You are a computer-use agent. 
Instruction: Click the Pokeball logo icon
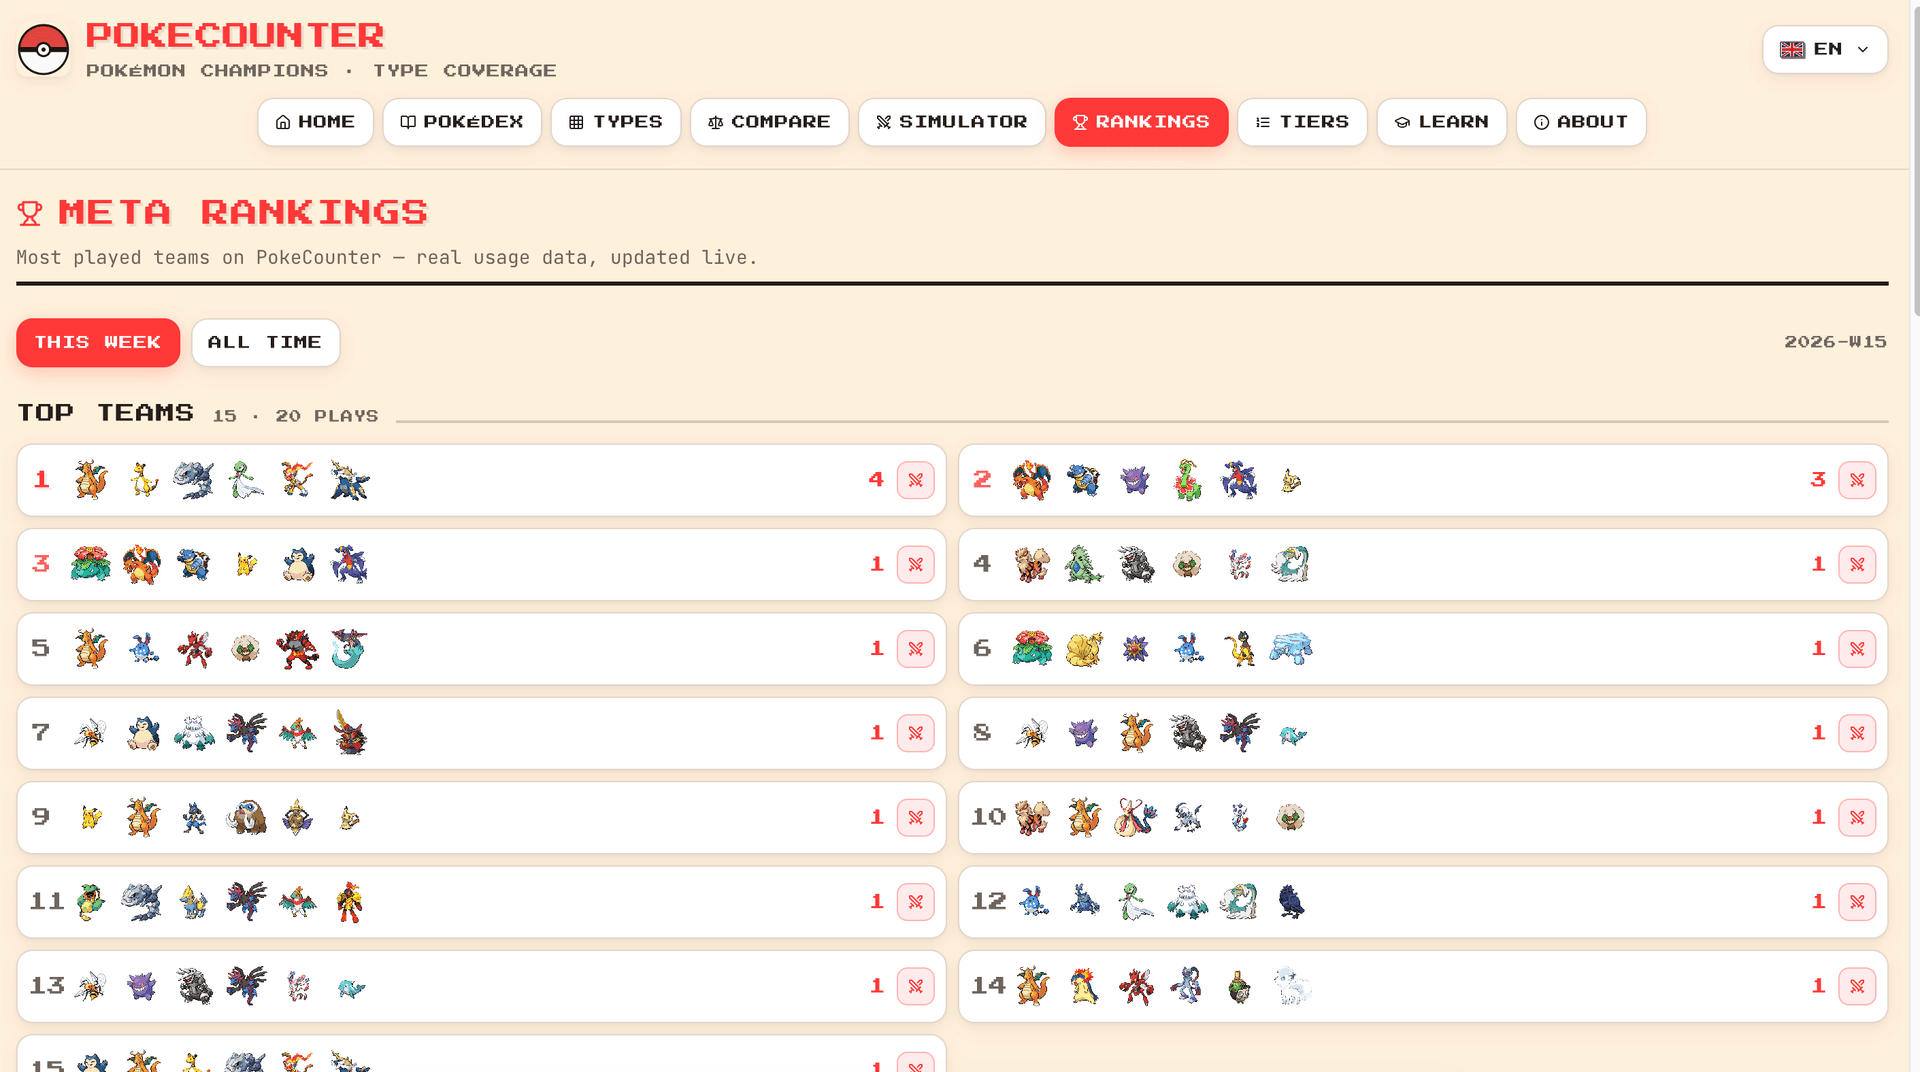(43, 49)
